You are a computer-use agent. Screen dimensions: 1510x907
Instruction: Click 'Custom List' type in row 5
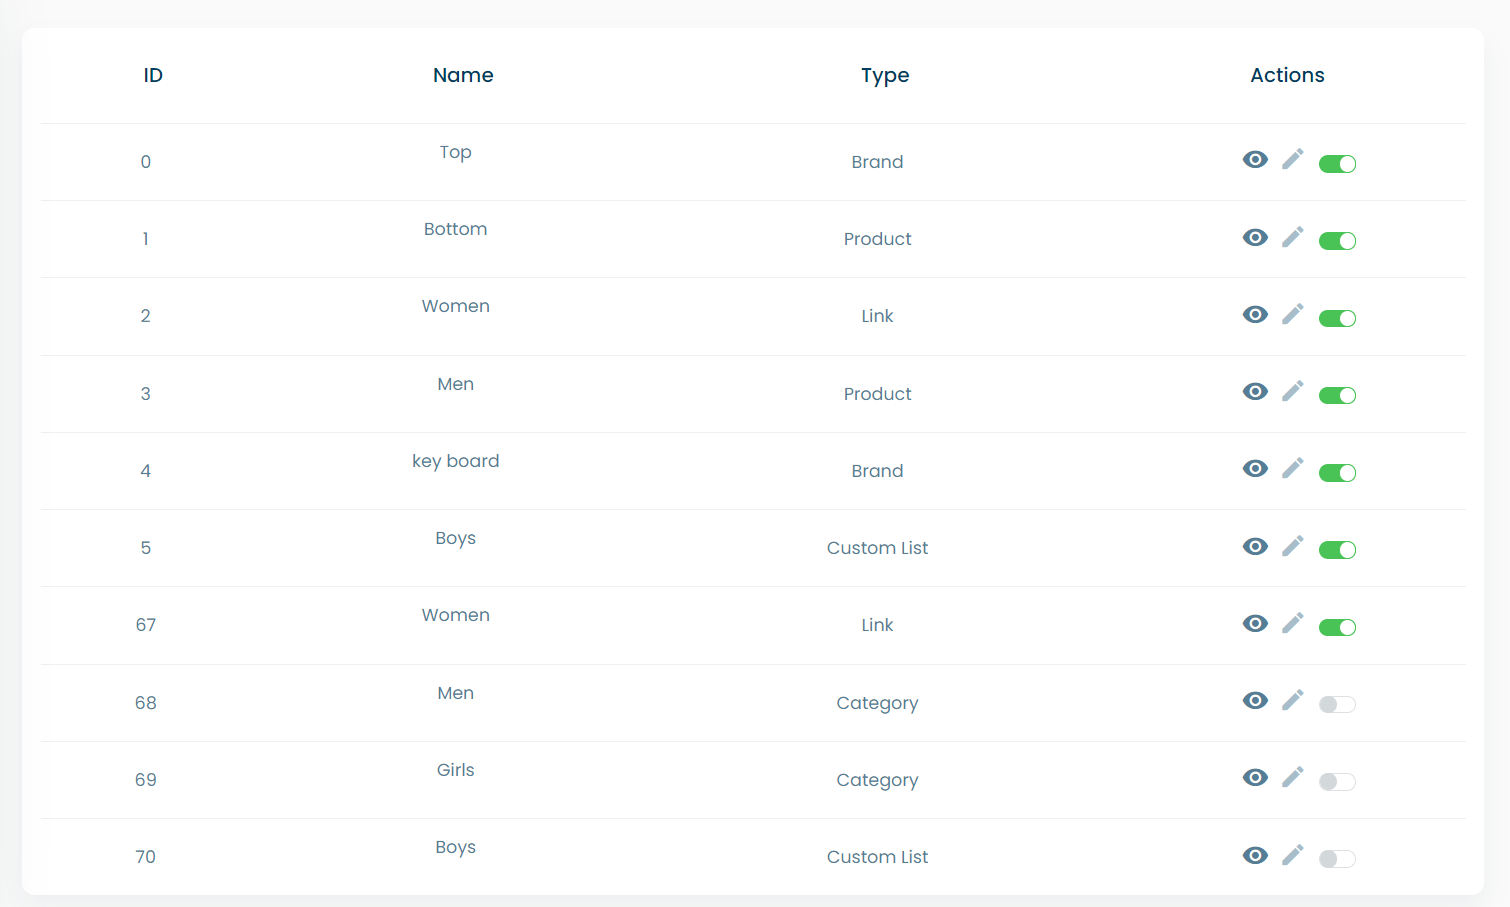click(x=877, y=548)
